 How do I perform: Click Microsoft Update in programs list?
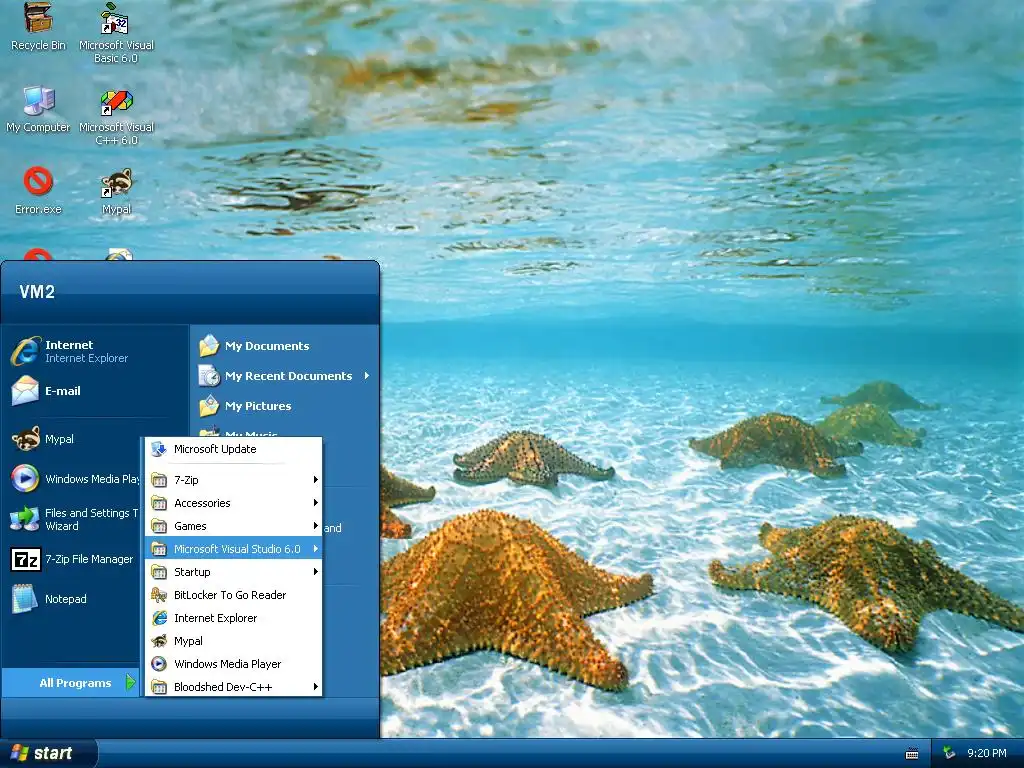click(x=233, y=449)
